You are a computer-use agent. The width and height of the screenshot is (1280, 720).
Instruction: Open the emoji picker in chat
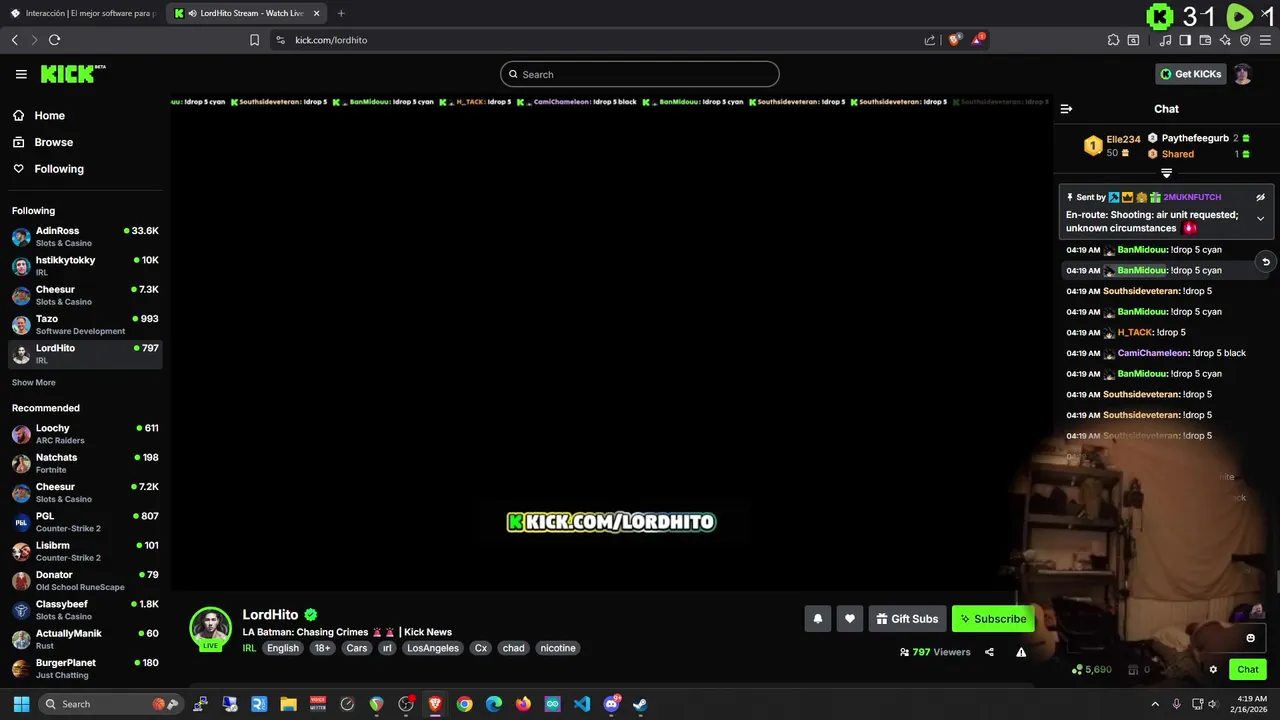click(1250, 638)
